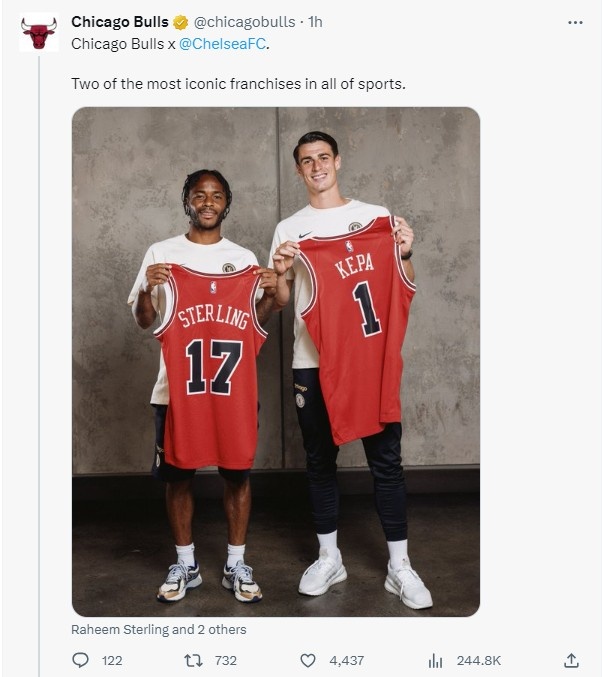Viewport: 602px width, 677px height.
Task: Open the More options three-dot menu
Action: point(574,22)
